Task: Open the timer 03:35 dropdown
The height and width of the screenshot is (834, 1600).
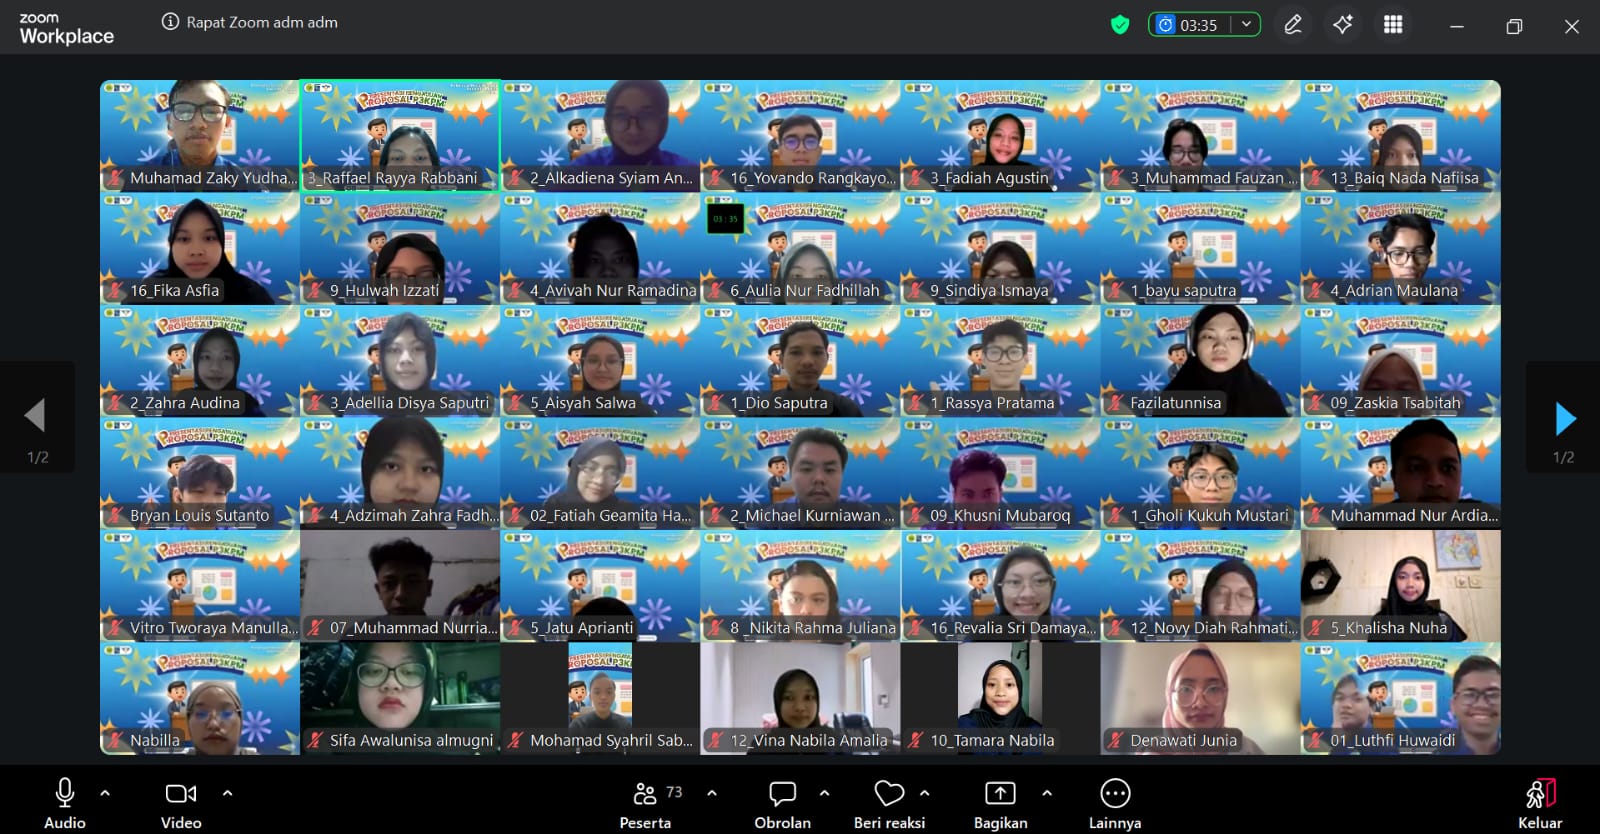Action: [x=1246, y=25]
